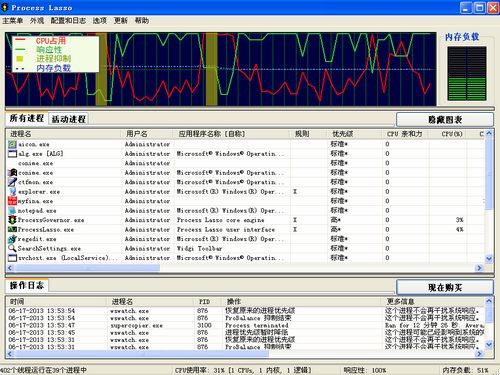Click the 响应性 100% status bar entry
Image resolution: width=500 pixels, height=375 pixels.
point(365,370)
